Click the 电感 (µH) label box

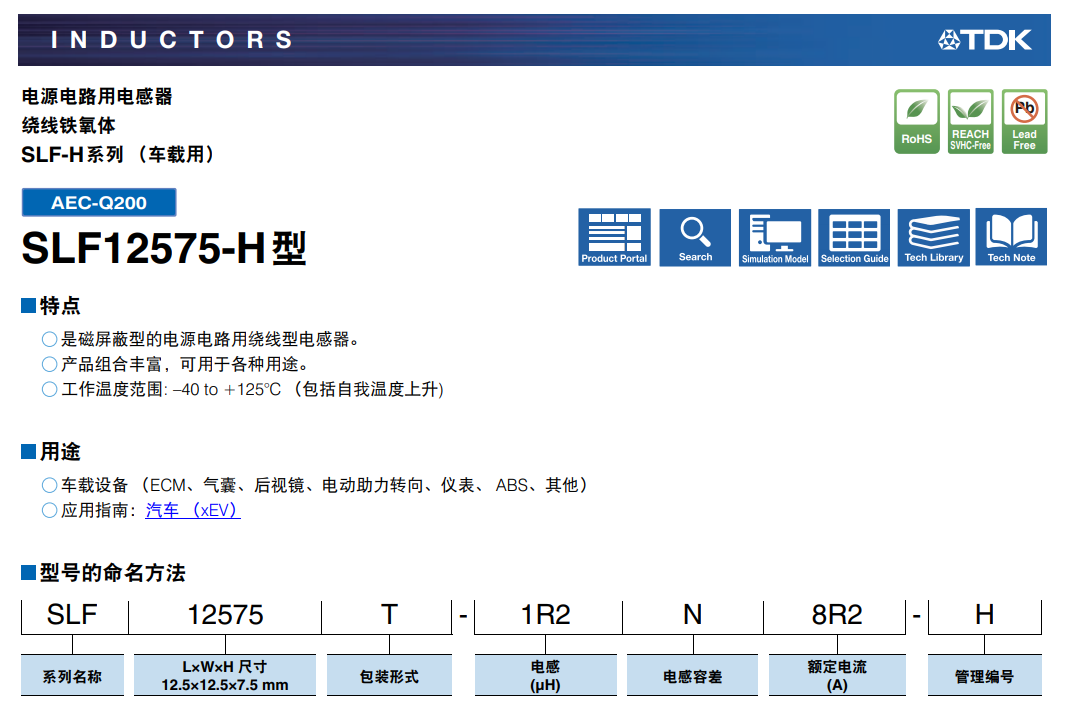[546, 675]
